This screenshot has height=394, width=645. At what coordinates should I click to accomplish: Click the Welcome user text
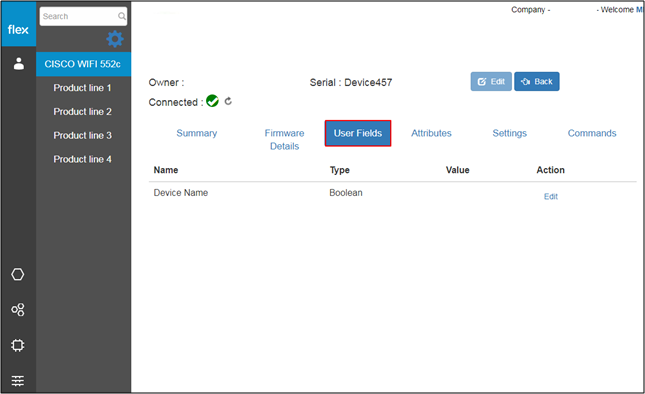click(x=621, y=9)
